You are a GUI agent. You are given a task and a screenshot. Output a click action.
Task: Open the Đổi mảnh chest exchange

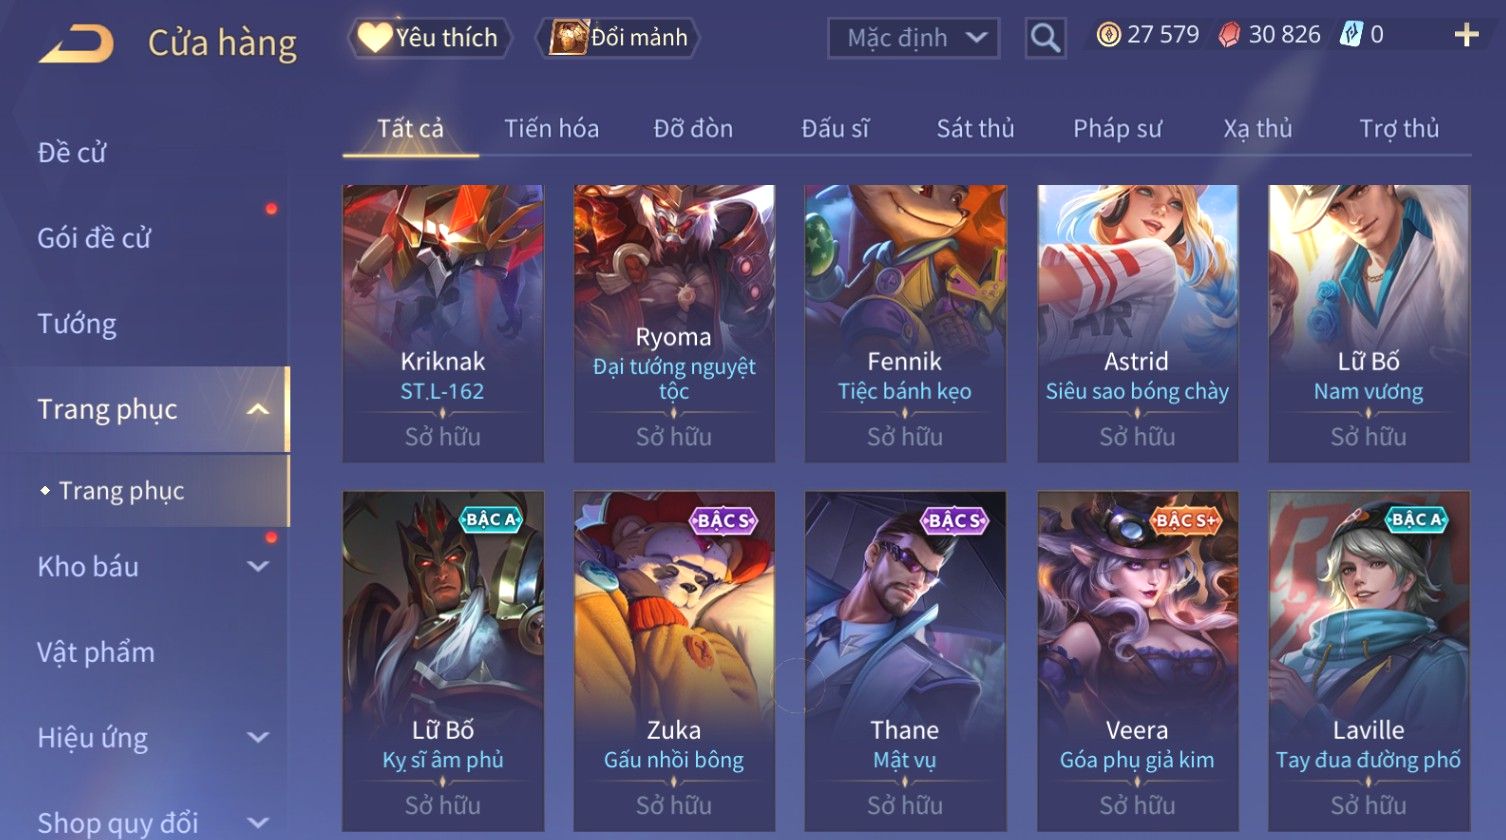(618, 38)
